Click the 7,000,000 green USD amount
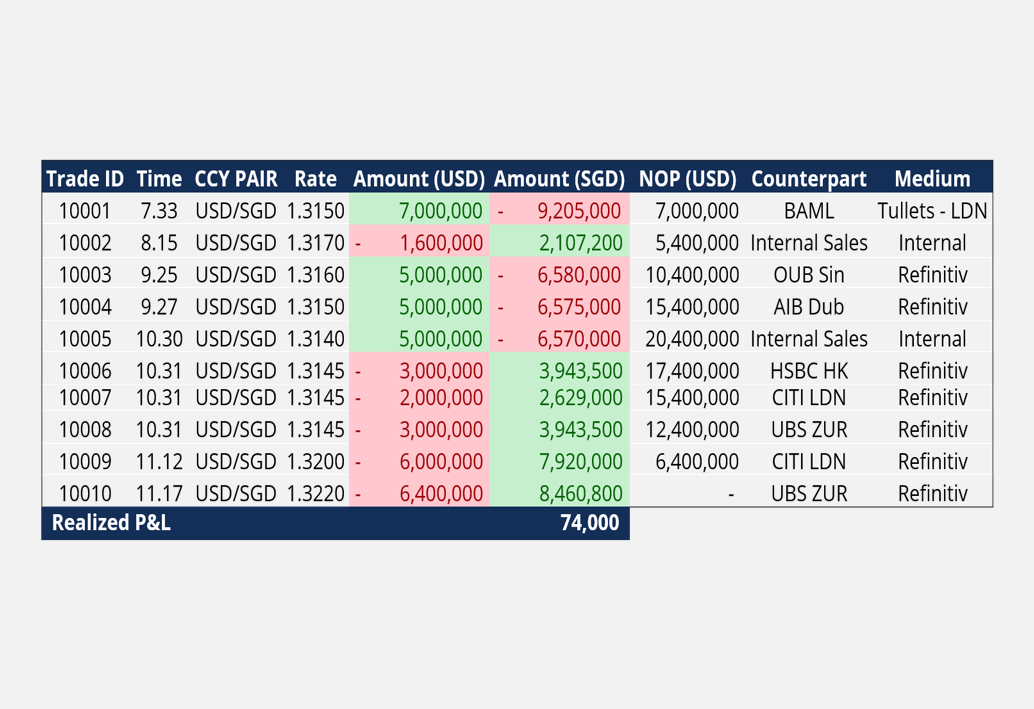This screenshot has width=1034, height=709. pyautogui.click(x=440, y=211)
